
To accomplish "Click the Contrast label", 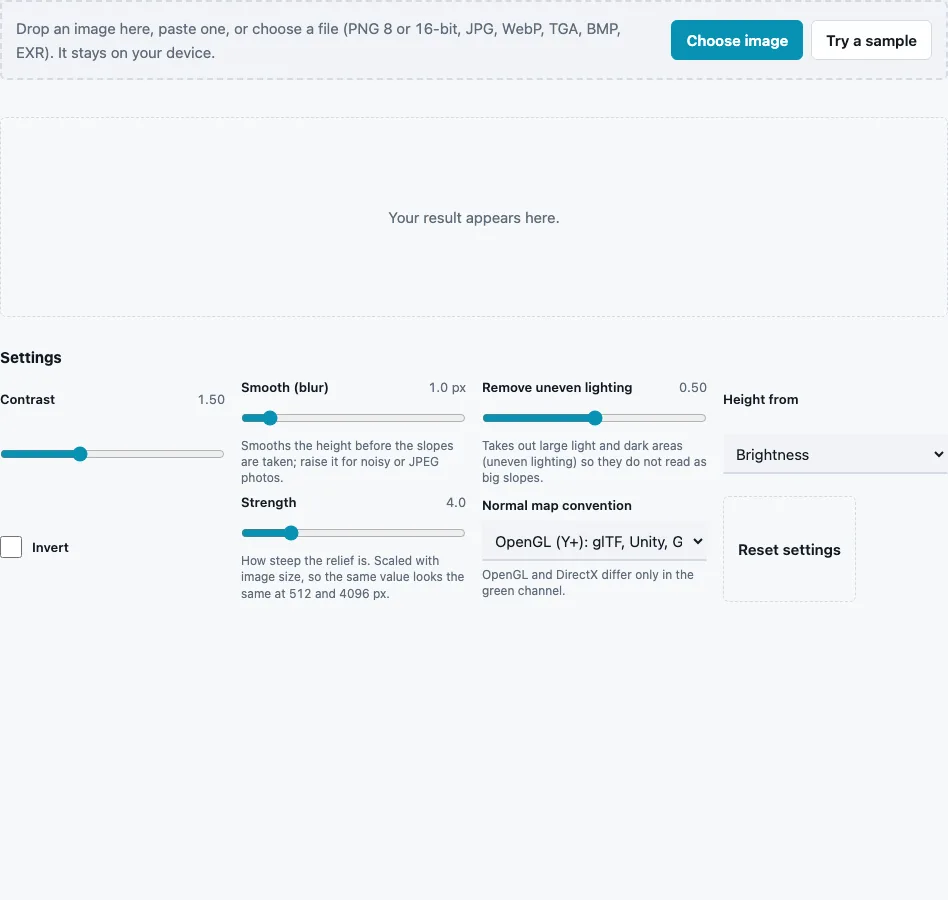I will 28,400.
